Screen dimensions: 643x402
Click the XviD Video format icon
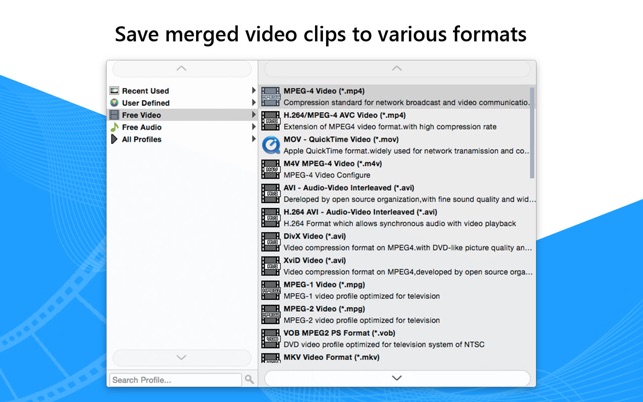click(271, 266)
